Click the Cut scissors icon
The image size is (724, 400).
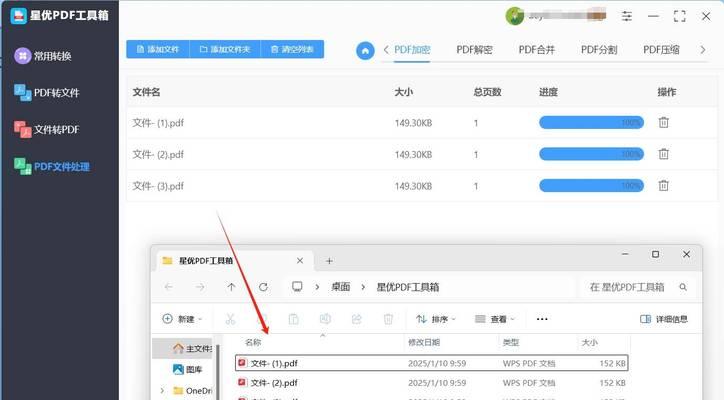(230, 319)
